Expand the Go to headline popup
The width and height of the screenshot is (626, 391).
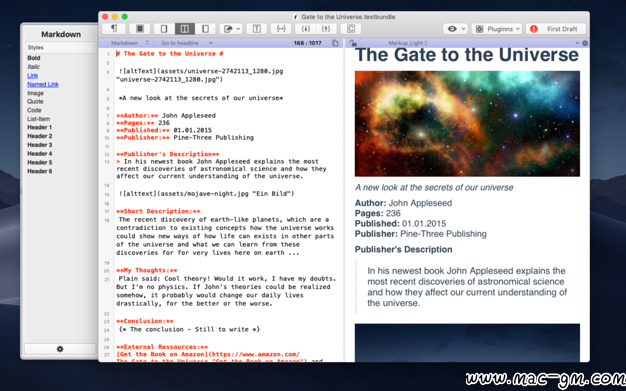[x=187, y=43]
